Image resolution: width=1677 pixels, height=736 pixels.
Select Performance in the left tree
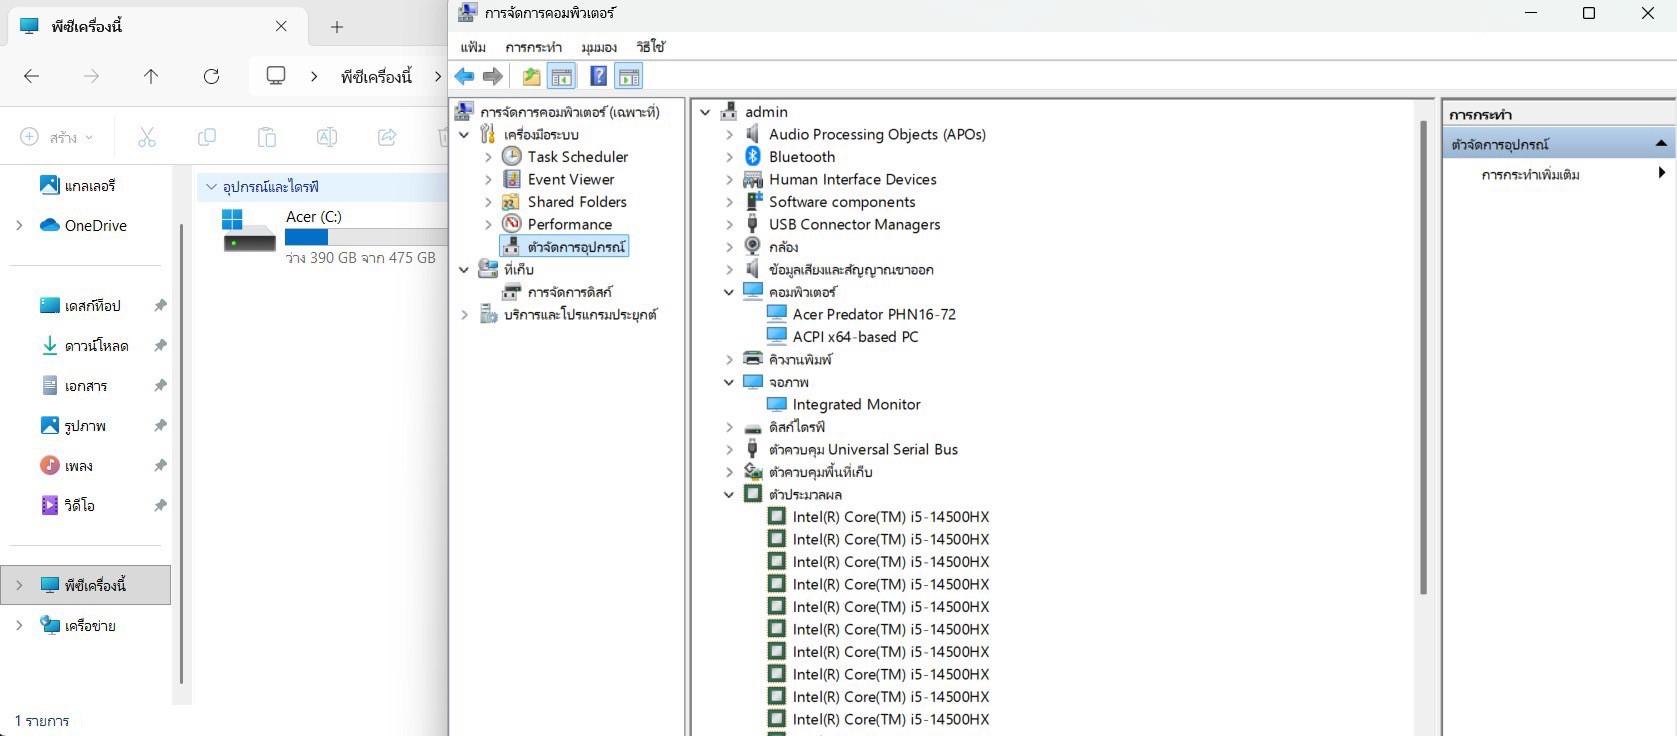pos(569,225)
